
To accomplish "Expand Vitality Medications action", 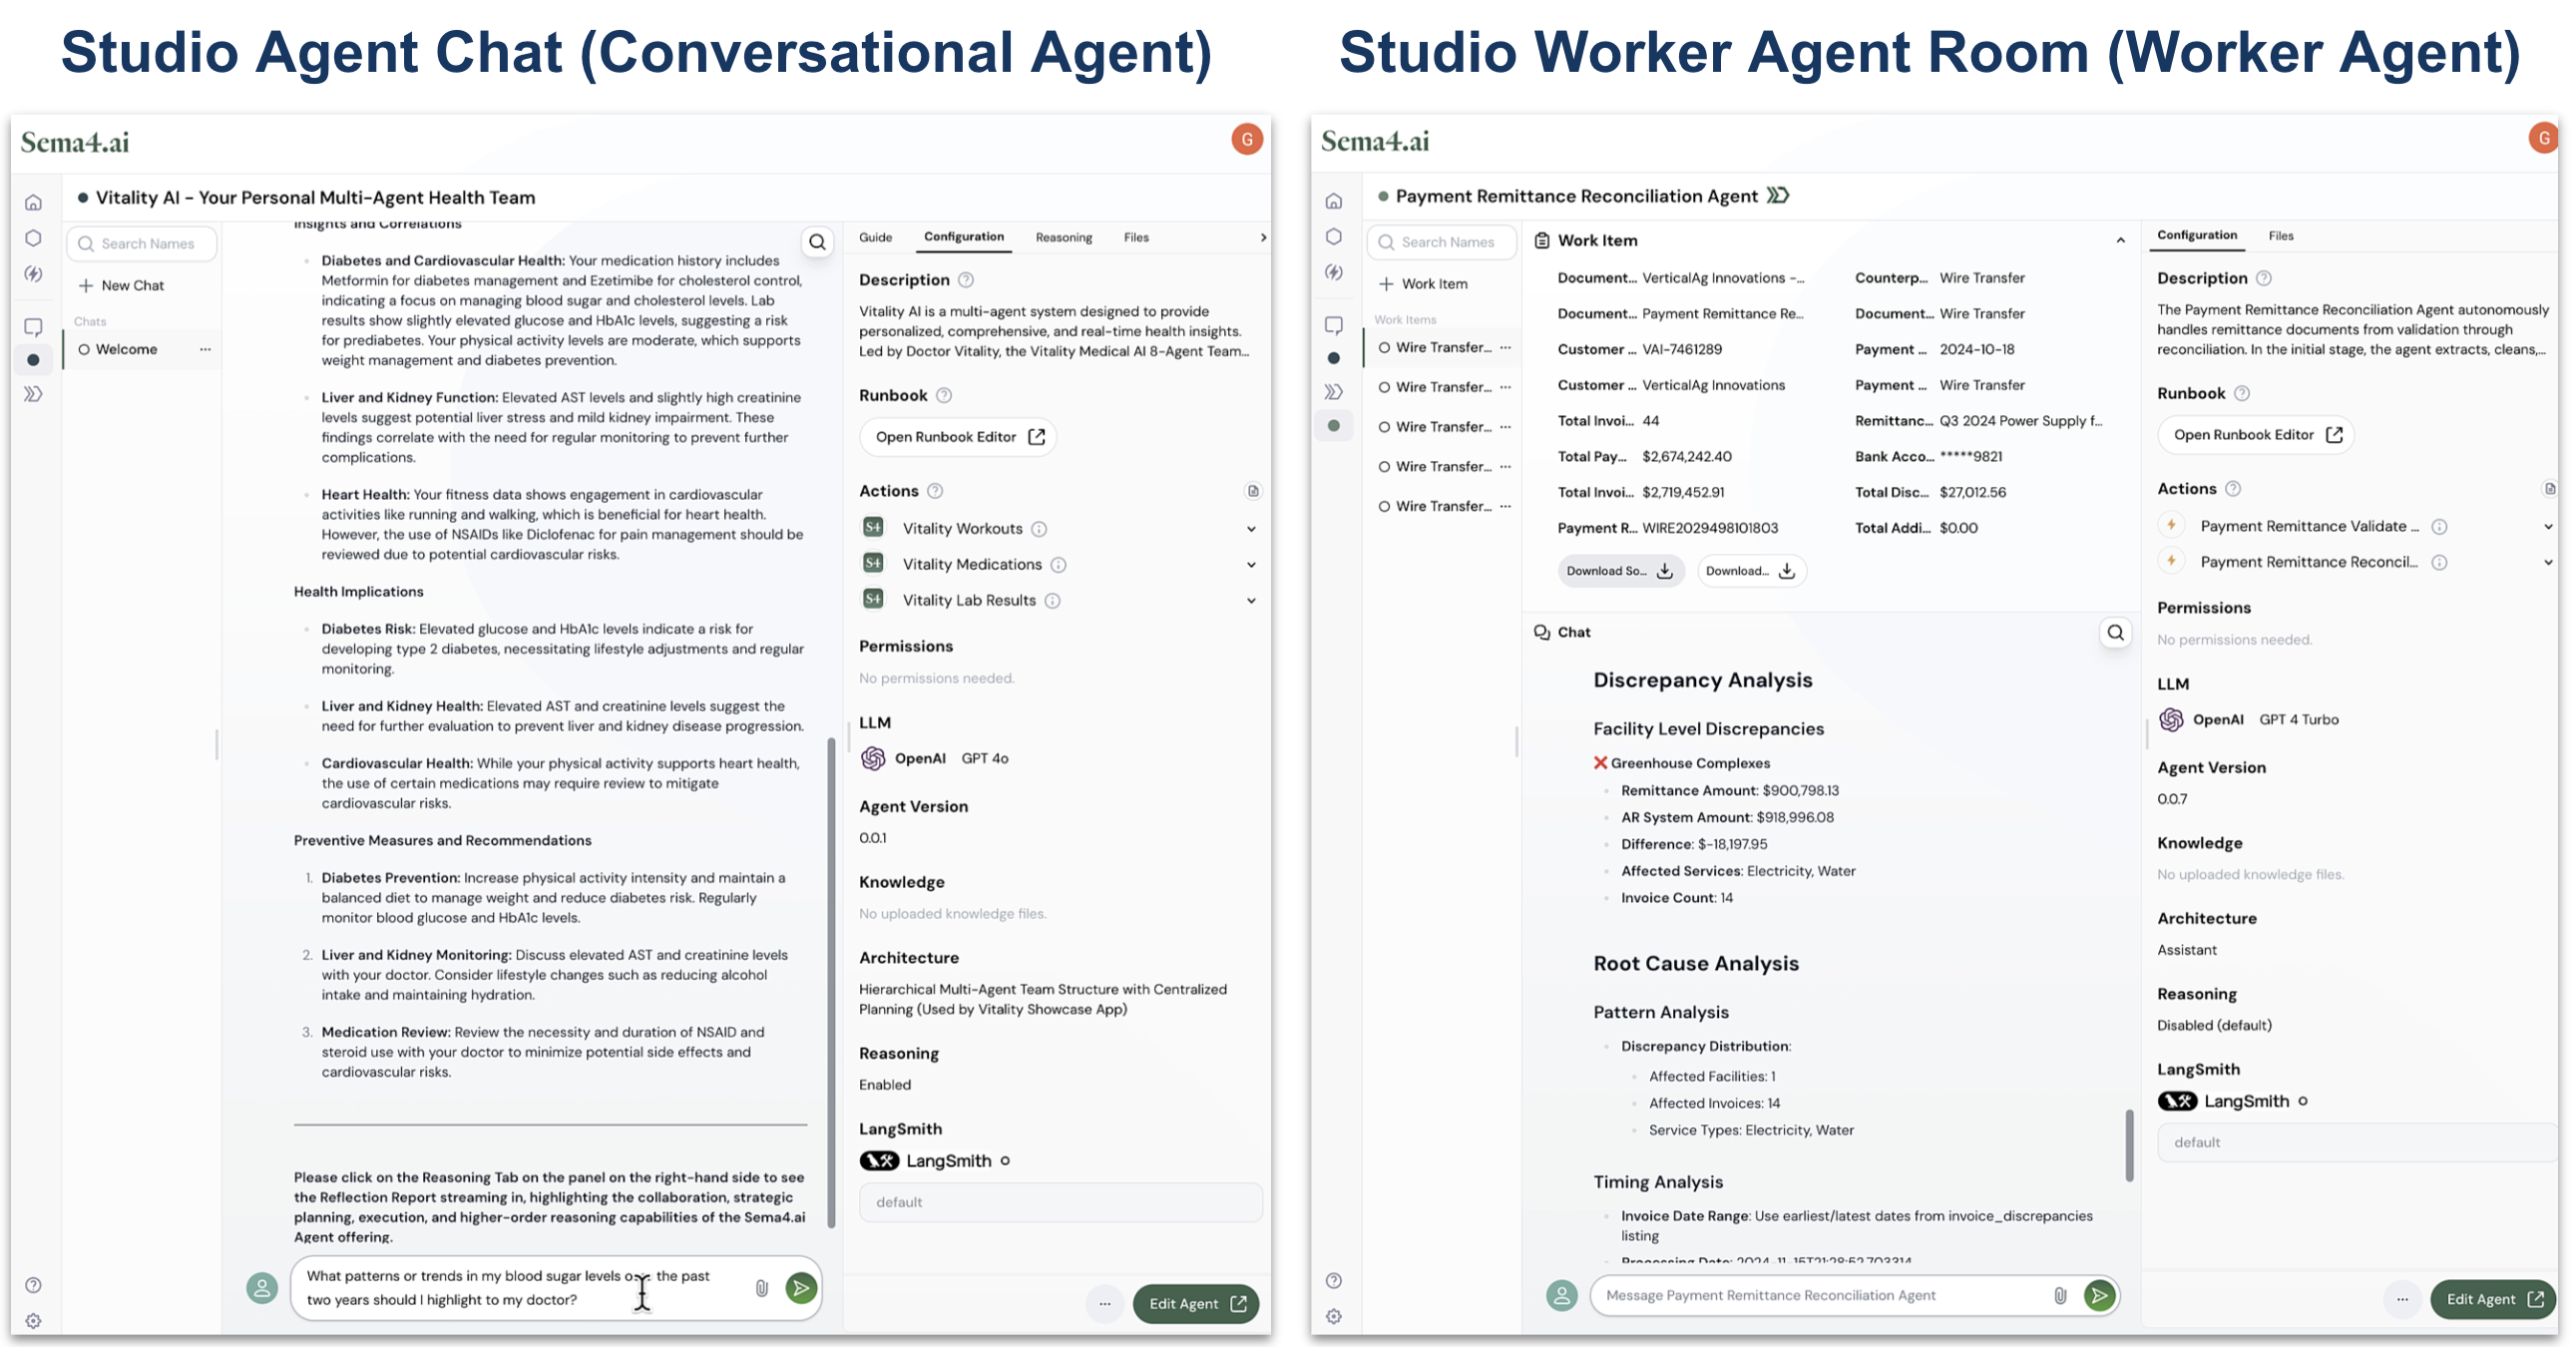I will point(1251,565).
